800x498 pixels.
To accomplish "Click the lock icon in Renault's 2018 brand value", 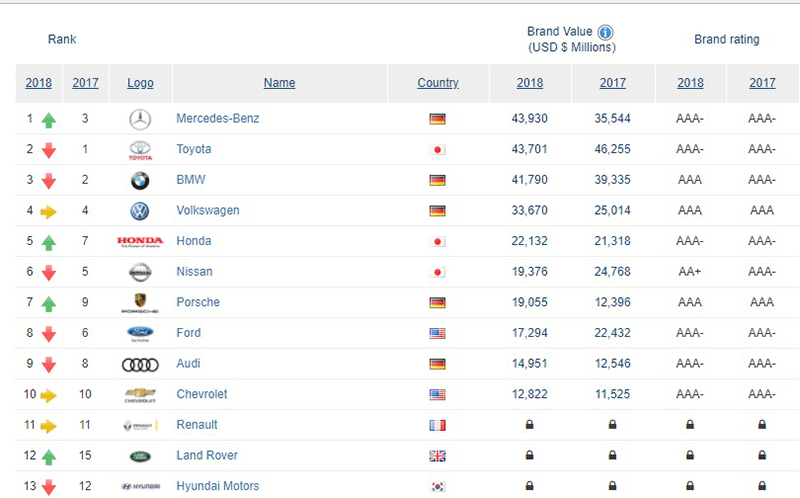I will [x=530, y=425].
